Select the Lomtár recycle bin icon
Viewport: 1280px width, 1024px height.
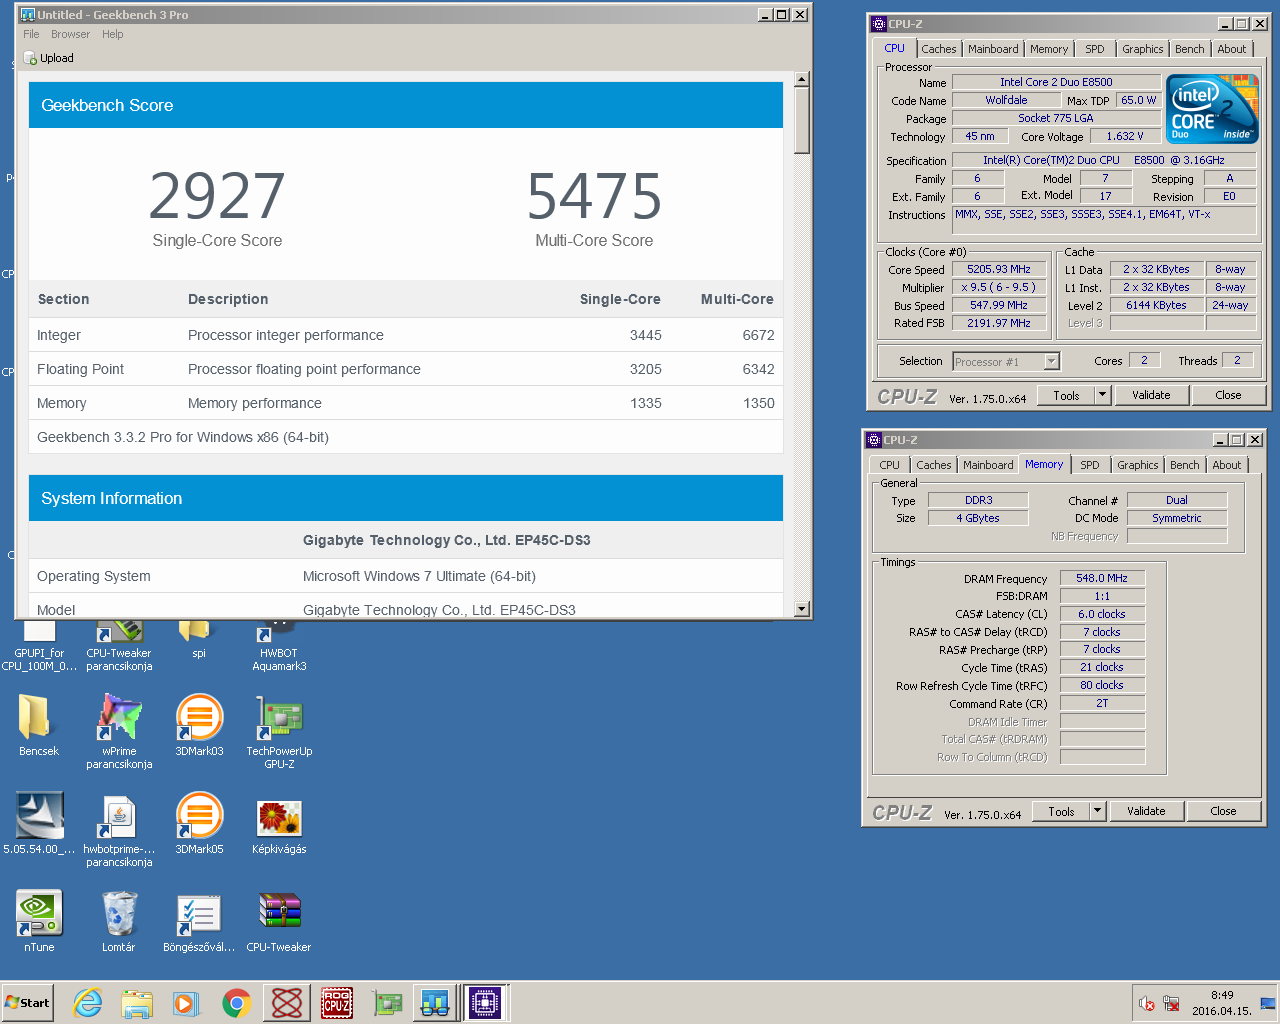[119, 920]
